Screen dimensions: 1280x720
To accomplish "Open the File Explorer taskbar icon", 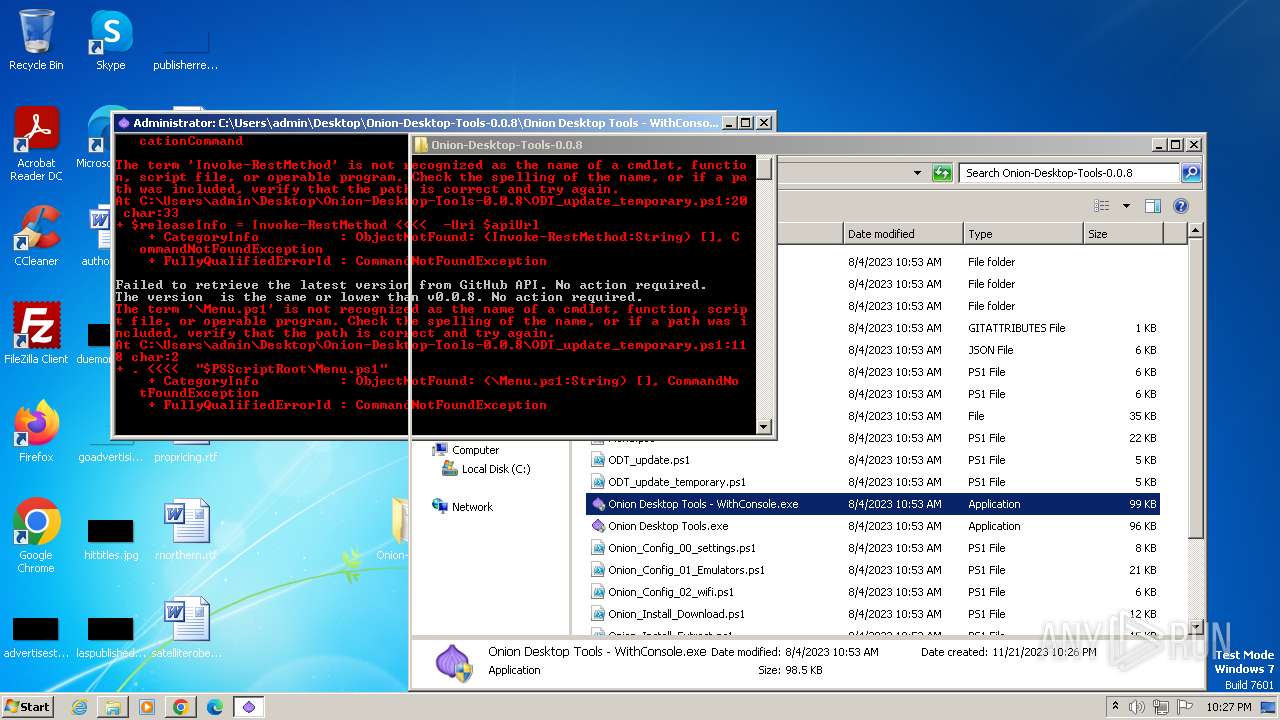I will [113, 707].
